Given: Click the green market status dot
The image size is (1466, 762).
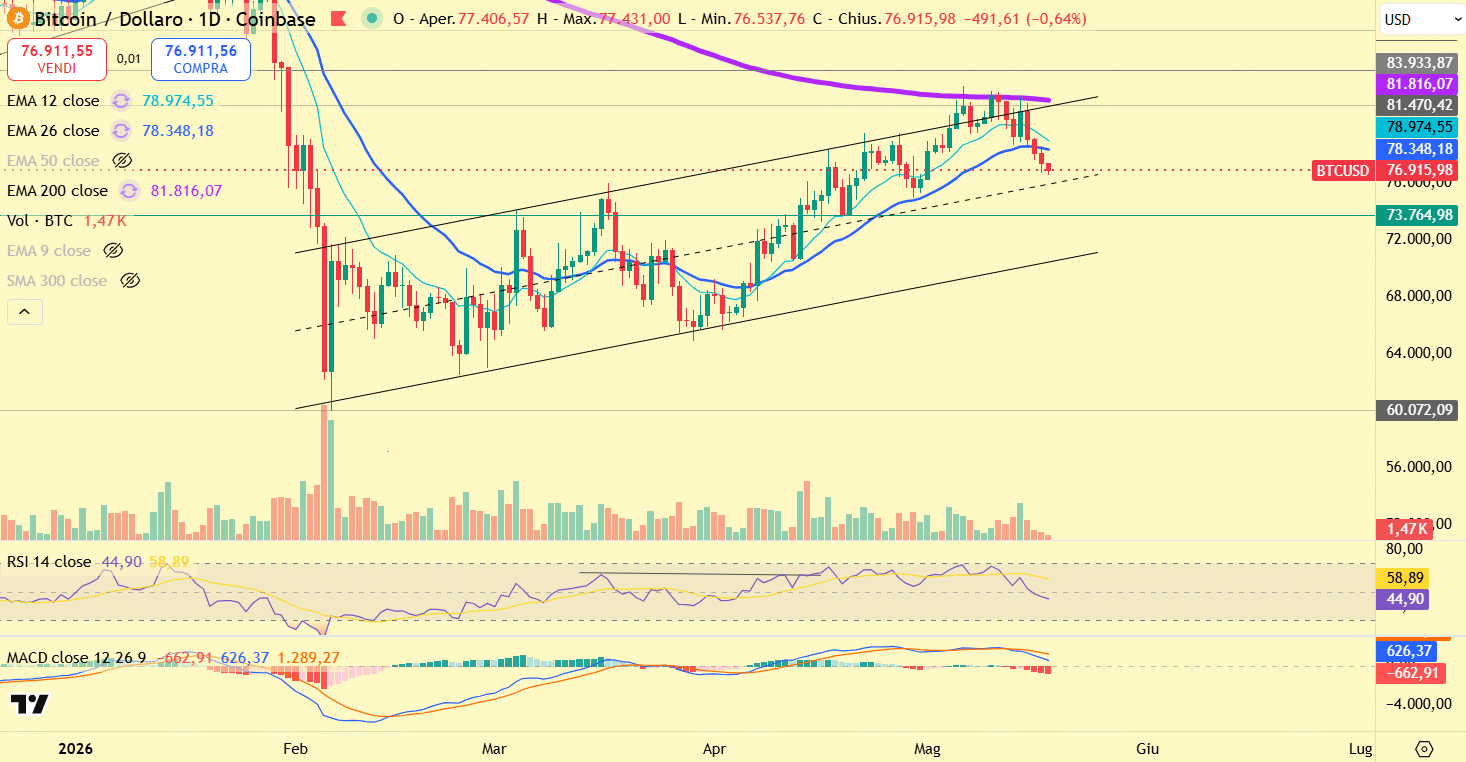Looking at the screenshot, I should coord(372,18).
